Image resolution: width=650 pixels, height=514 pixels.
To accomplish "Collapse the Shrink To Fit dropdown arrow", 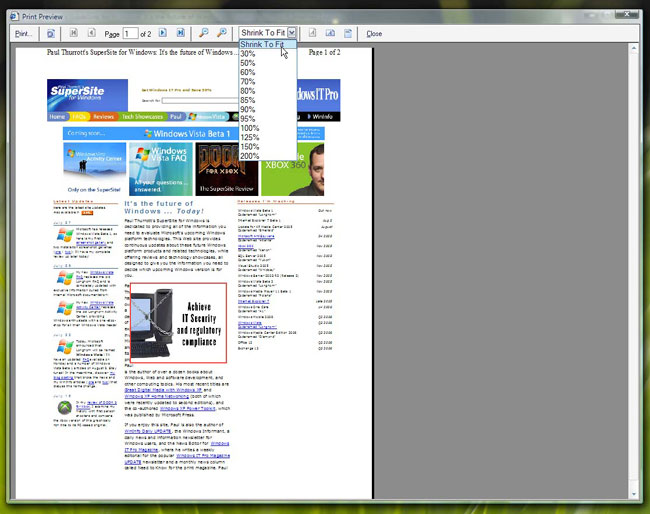I will pos(291,33).
